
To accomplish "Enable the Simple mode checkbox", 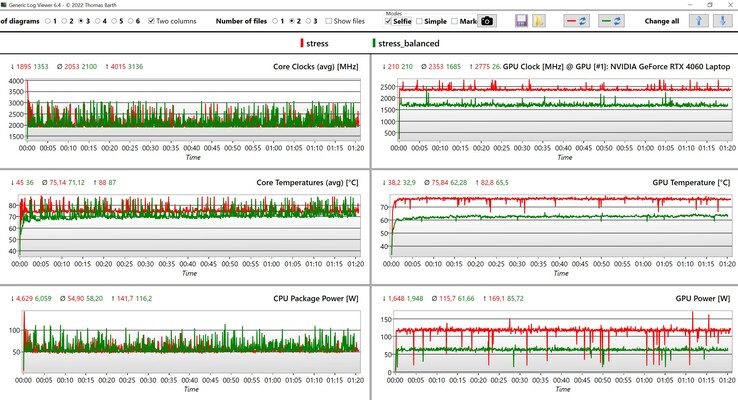I will point(419,21).
